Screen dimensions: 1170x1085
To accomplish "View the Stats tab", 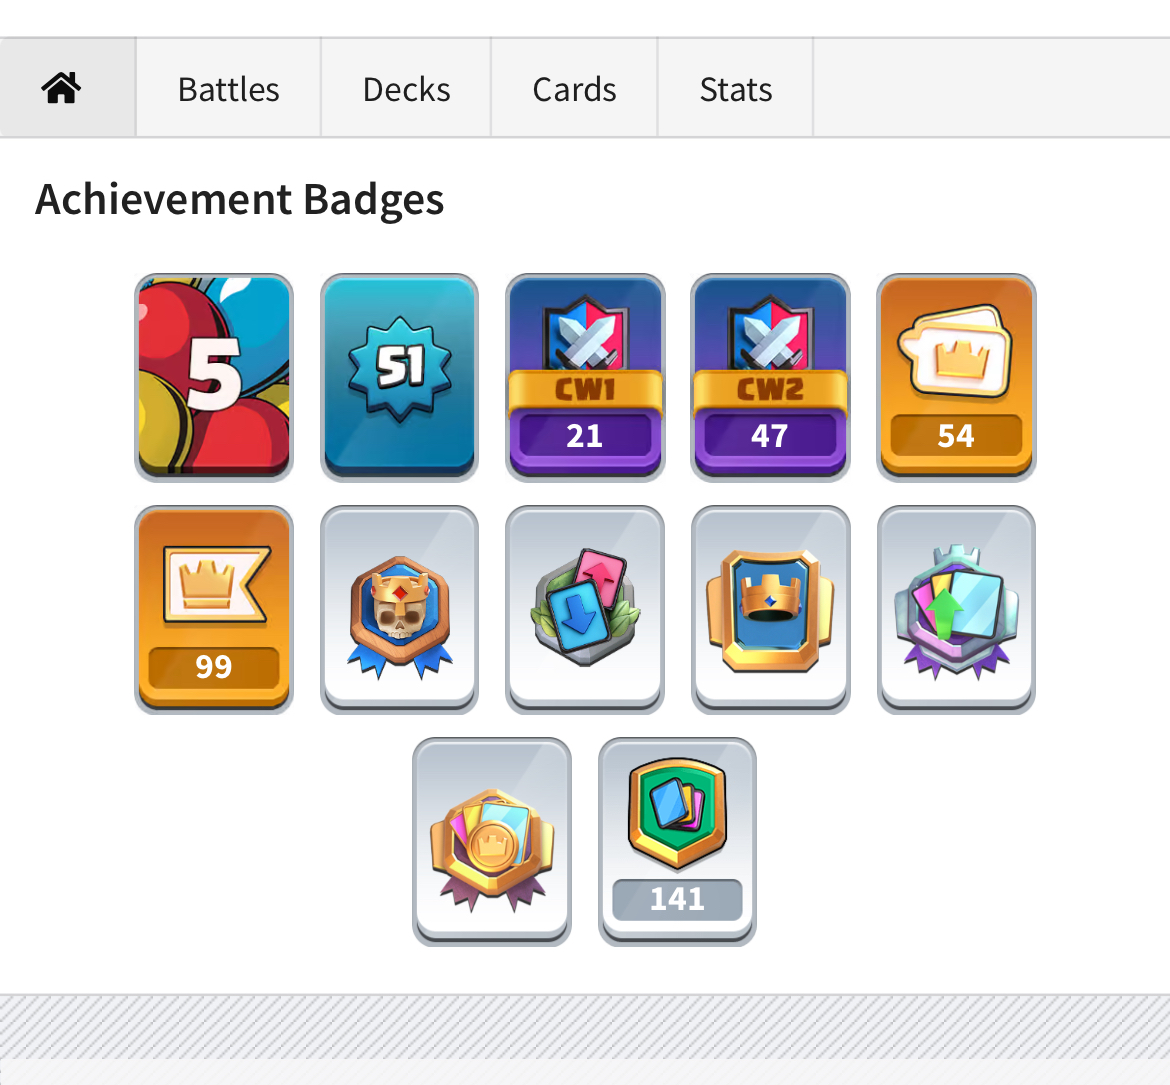I will pos(735,88).
